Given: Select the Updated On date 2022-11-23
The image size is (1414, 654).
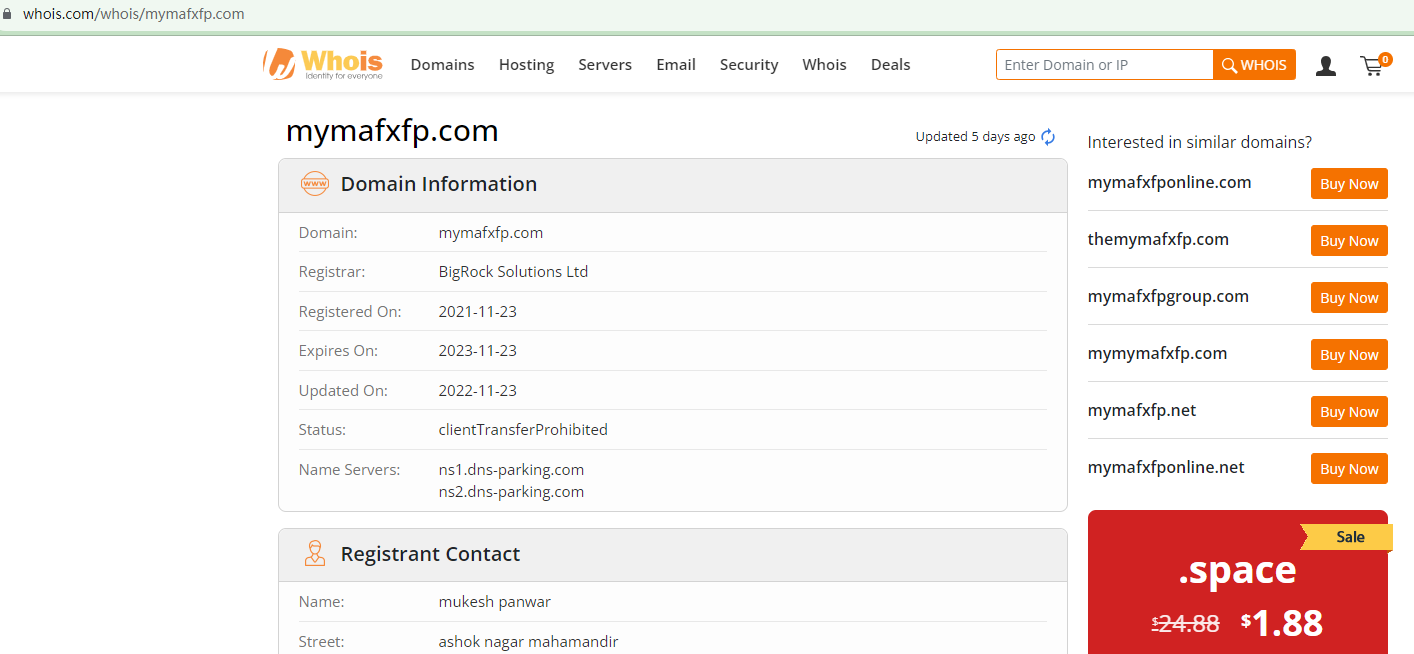Looking at the screenshot, I should point(477,391).
